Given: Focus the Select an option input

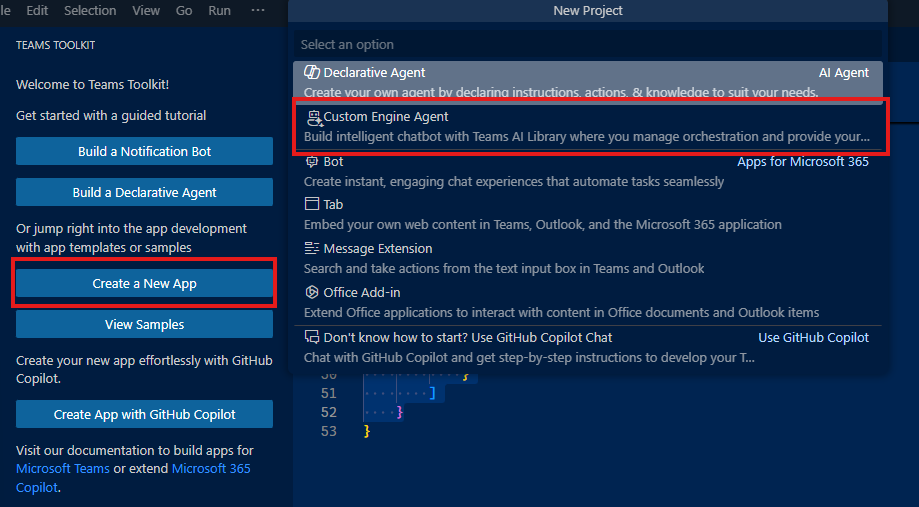Looking at the screenshot, I should pos(588,45).
